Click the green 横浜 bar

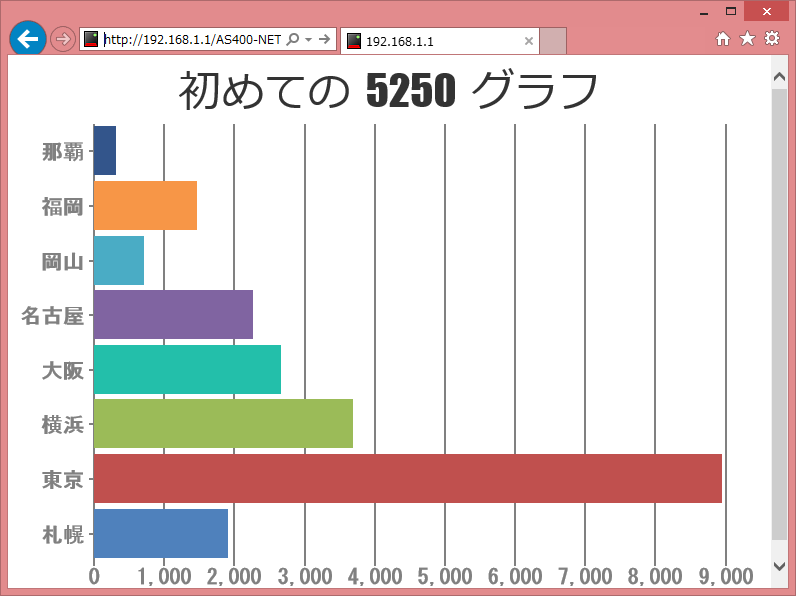(x=223, y=424)
